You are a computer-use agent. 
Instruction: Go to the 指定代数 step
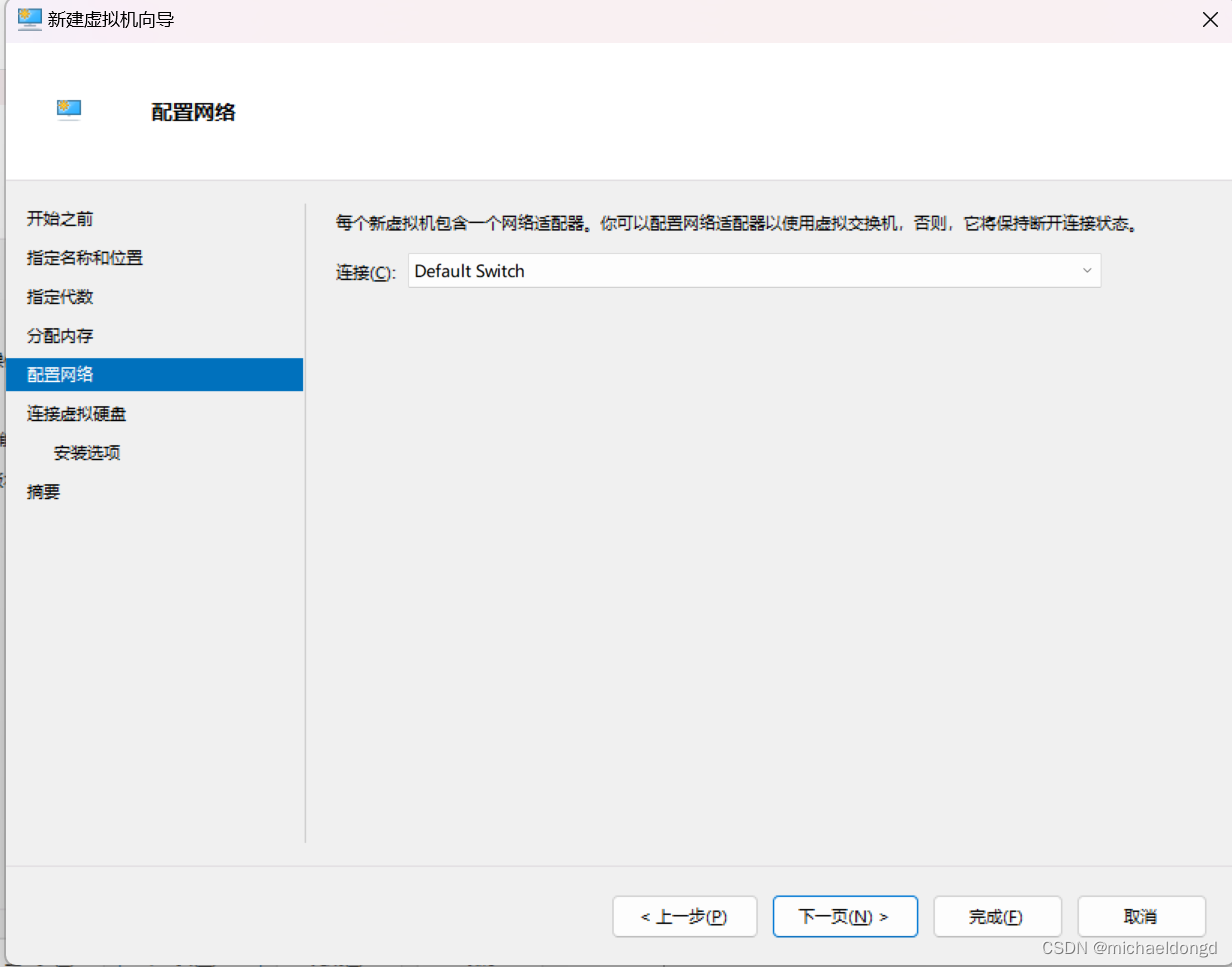coord(62,296)
